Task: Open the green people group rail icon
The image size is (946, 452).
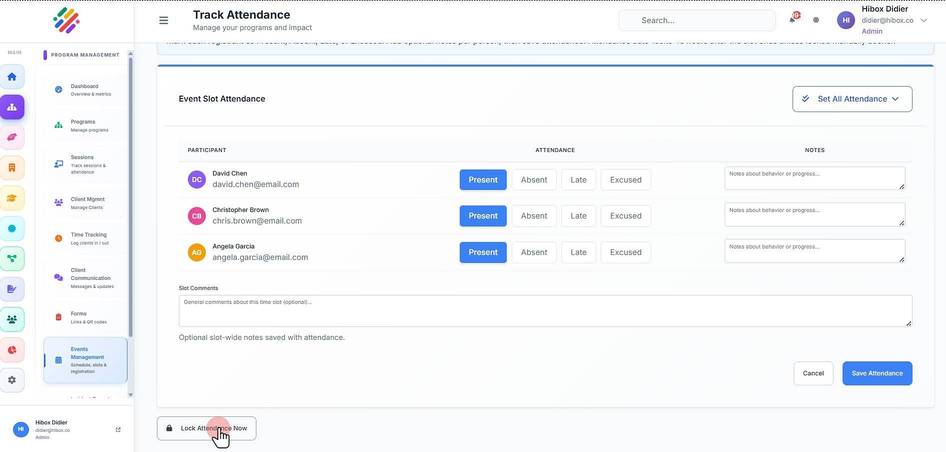Action: [12, 319]
